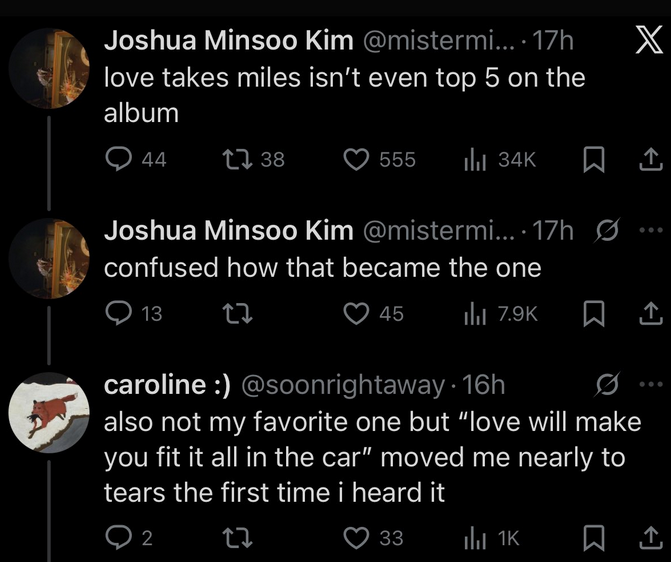Share the "love takes miles" tweet
Image resolution: width=671 pixels, height=562 pixels.
[648, 160]
